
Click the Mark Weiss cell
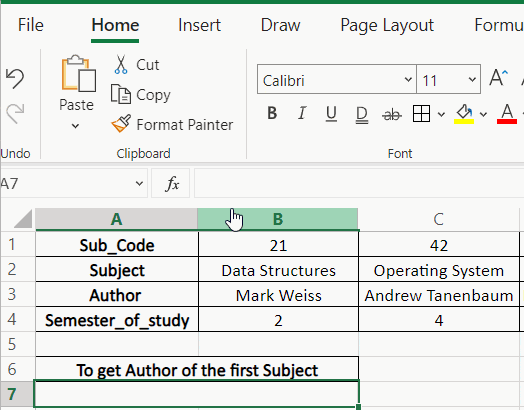[x=278, y=294]
